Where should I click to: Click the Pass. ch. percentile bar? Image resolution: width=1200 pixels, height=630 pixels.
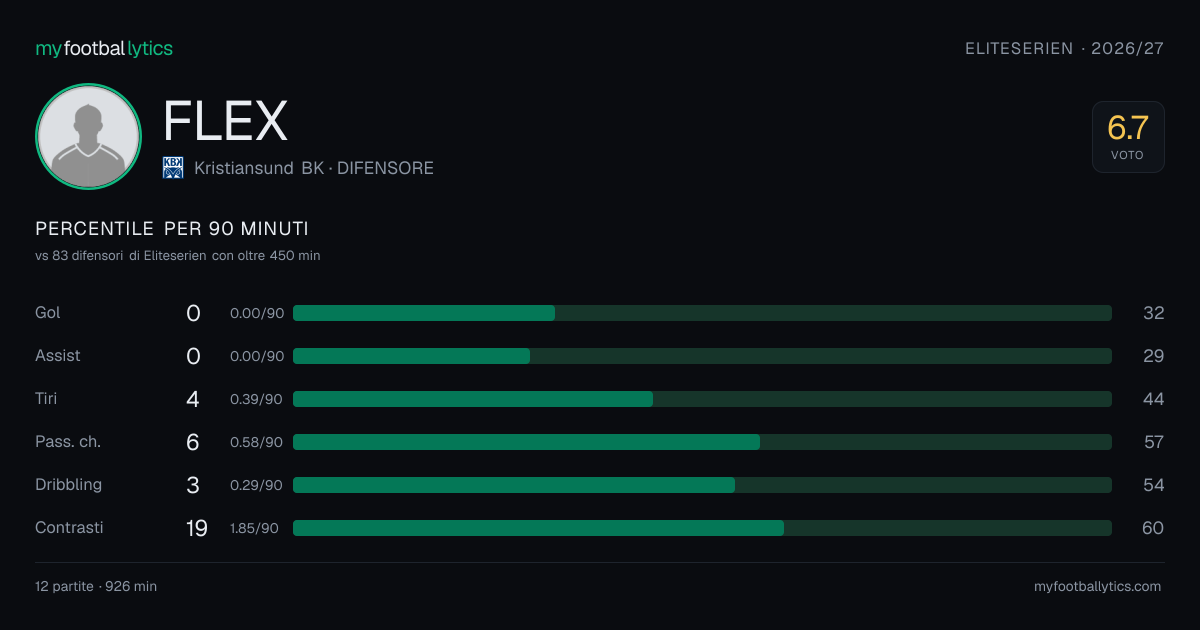[702, 442]
